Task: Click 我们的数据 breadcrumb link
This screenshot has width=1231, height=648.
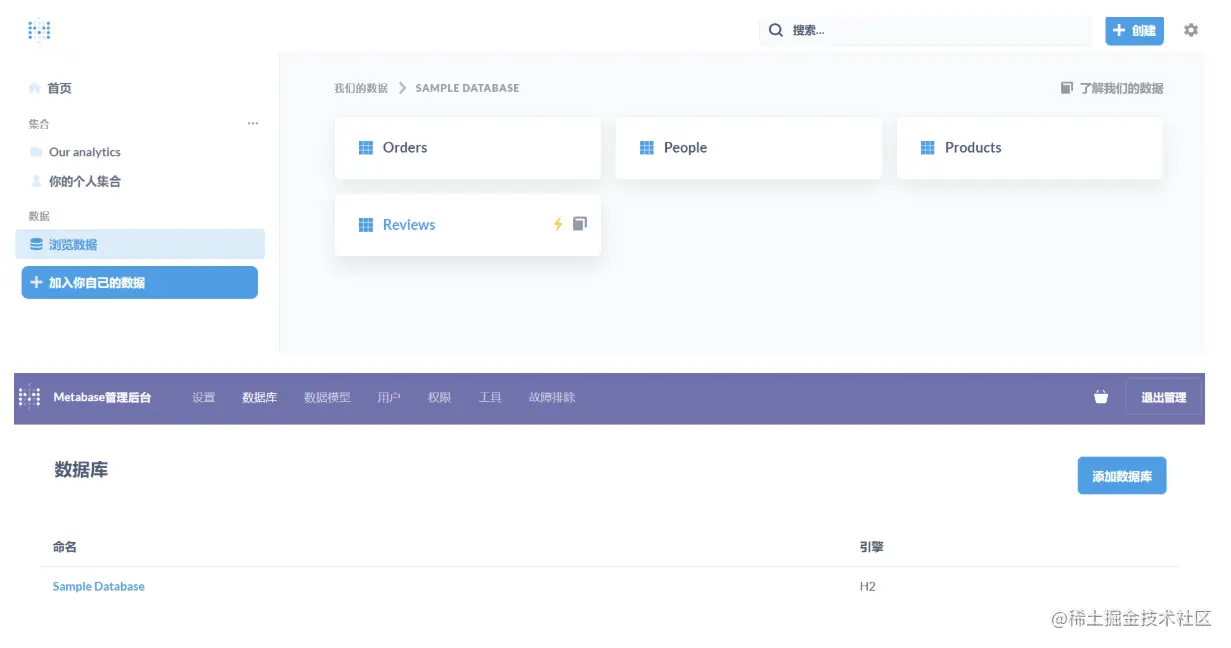Action: pos(361,88)
